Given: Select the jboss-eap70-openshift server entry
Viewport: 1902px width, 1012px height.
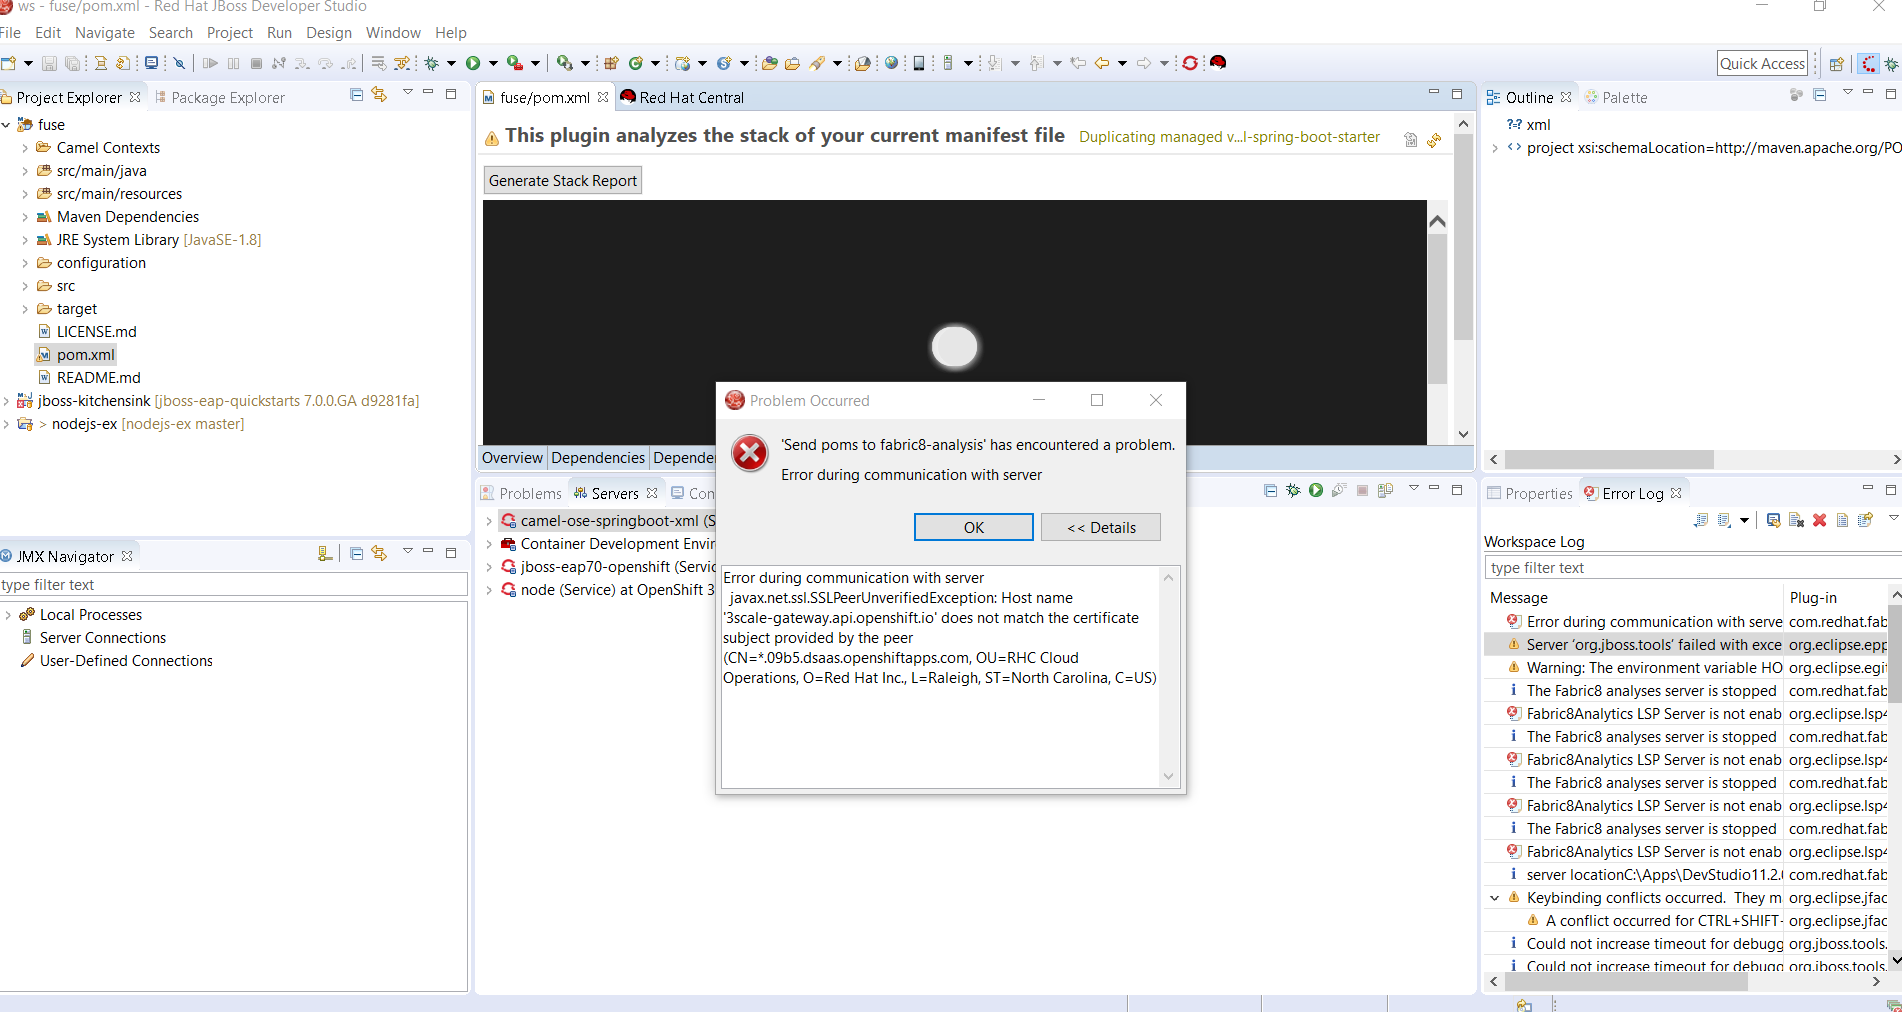Looking at the screenshot, I should point(607,567).
